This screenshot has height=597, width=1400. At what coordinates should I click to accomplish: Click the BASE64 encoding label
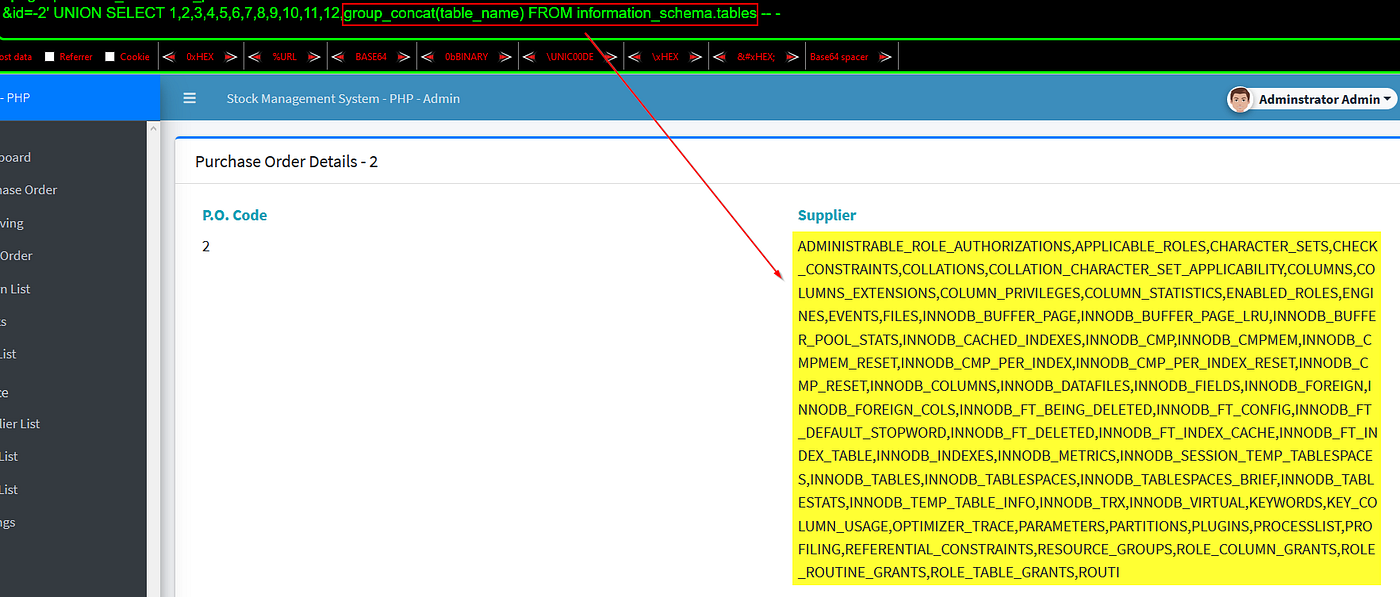point(370,57)
